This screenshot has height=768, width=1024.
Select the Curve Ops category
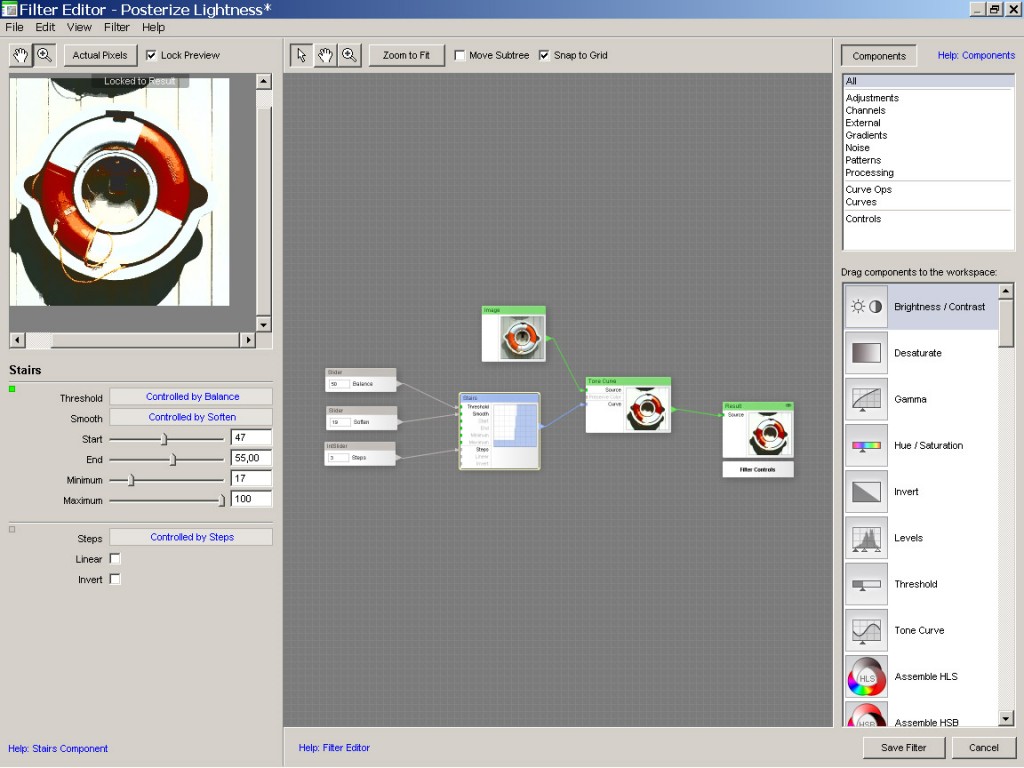(869, 189)
